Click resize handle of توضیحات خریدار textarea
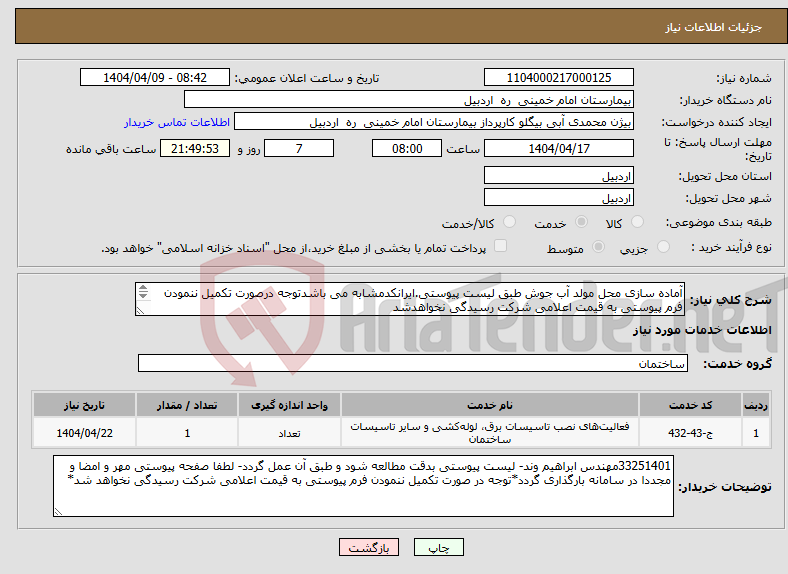The width and height of the screenshot is (788, 574). coord(58,511)
